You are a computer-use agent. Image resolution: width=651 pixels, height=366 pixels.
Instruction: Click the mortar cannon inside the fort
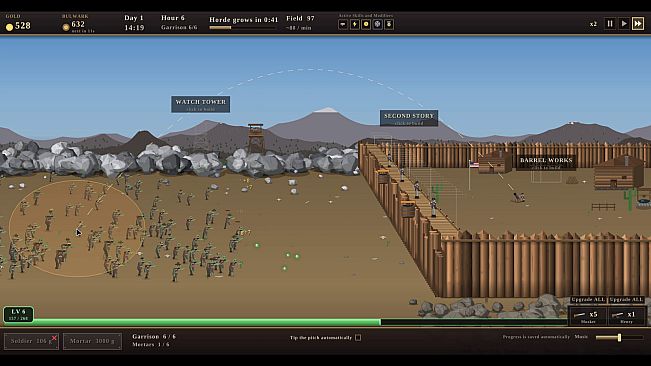tap(518, 198)
